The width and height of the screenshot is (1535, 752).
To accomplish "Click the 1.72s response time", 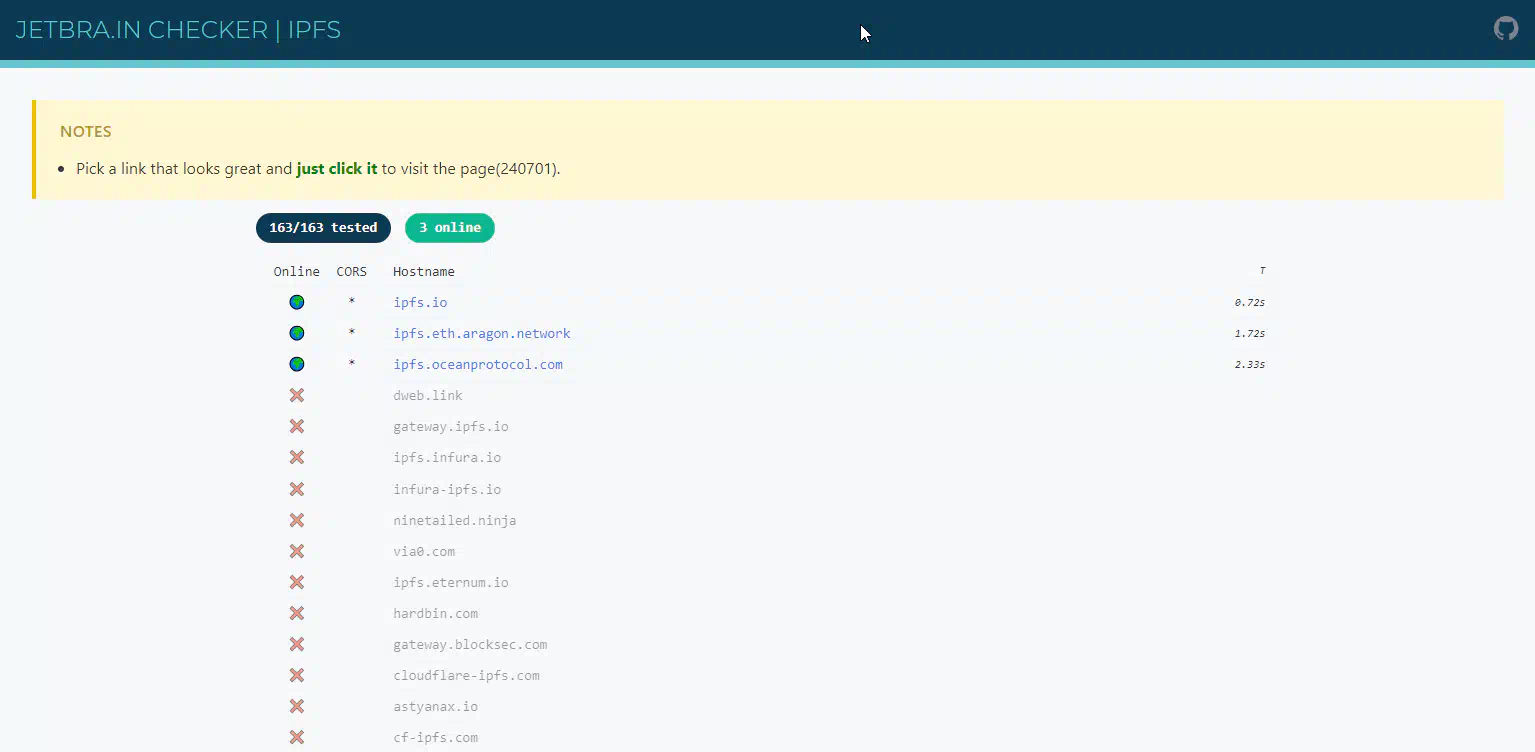I will tap(1250, 333).
